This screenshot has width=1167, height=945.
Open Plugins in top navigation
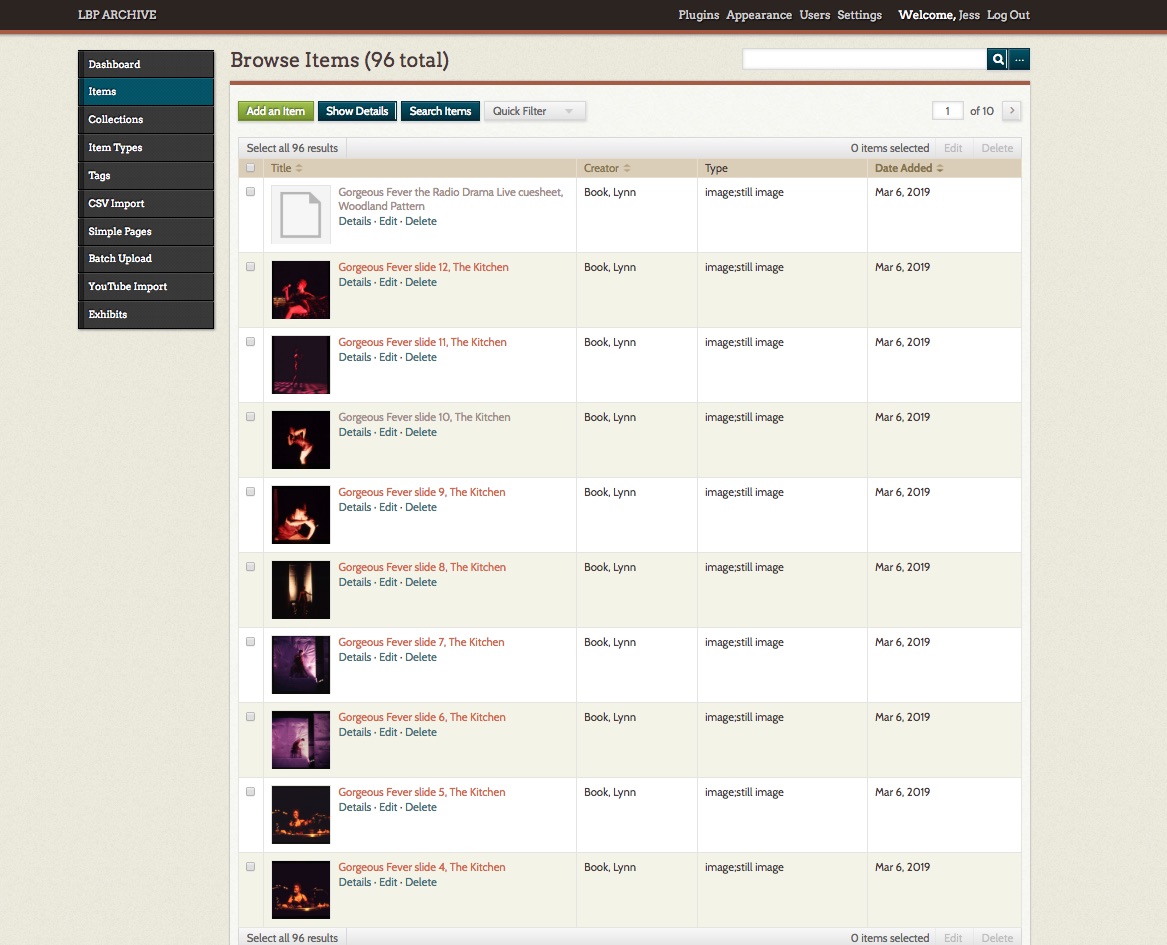point(698,15)
